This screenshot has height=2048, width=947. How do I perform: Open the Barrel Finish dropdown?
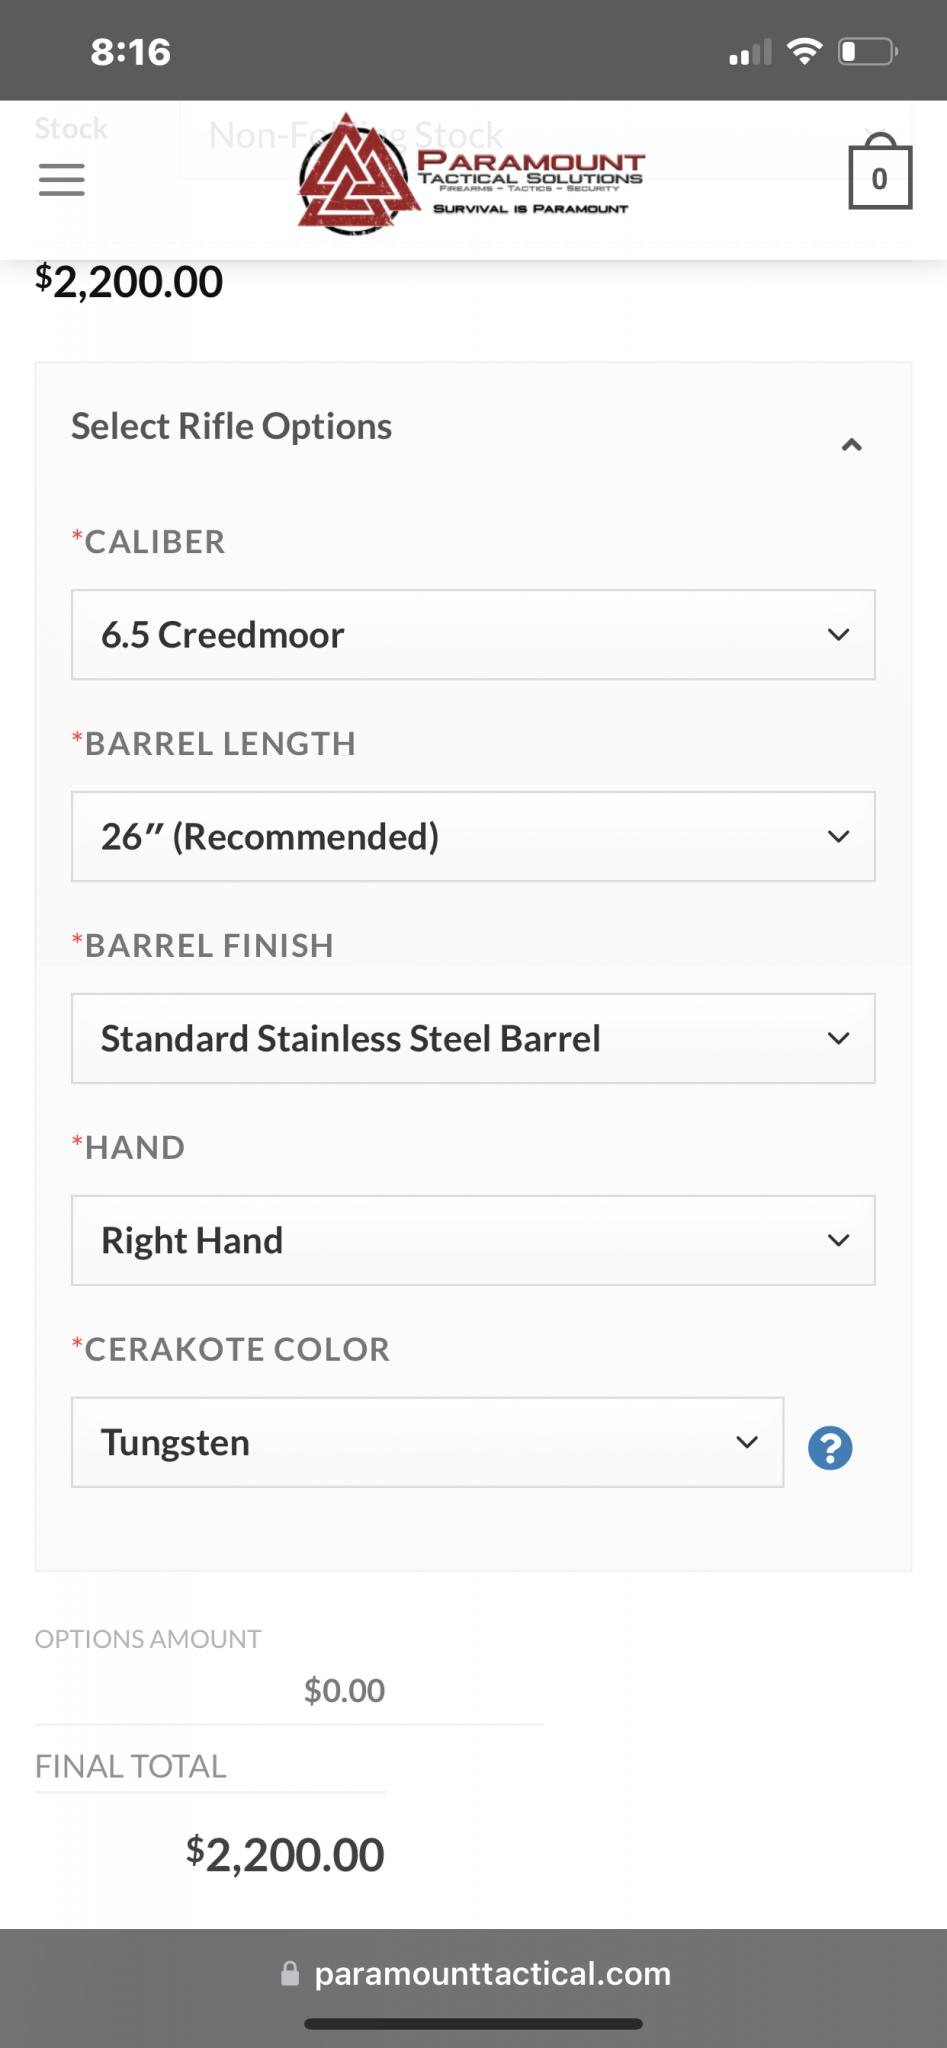coord(473,1039)
